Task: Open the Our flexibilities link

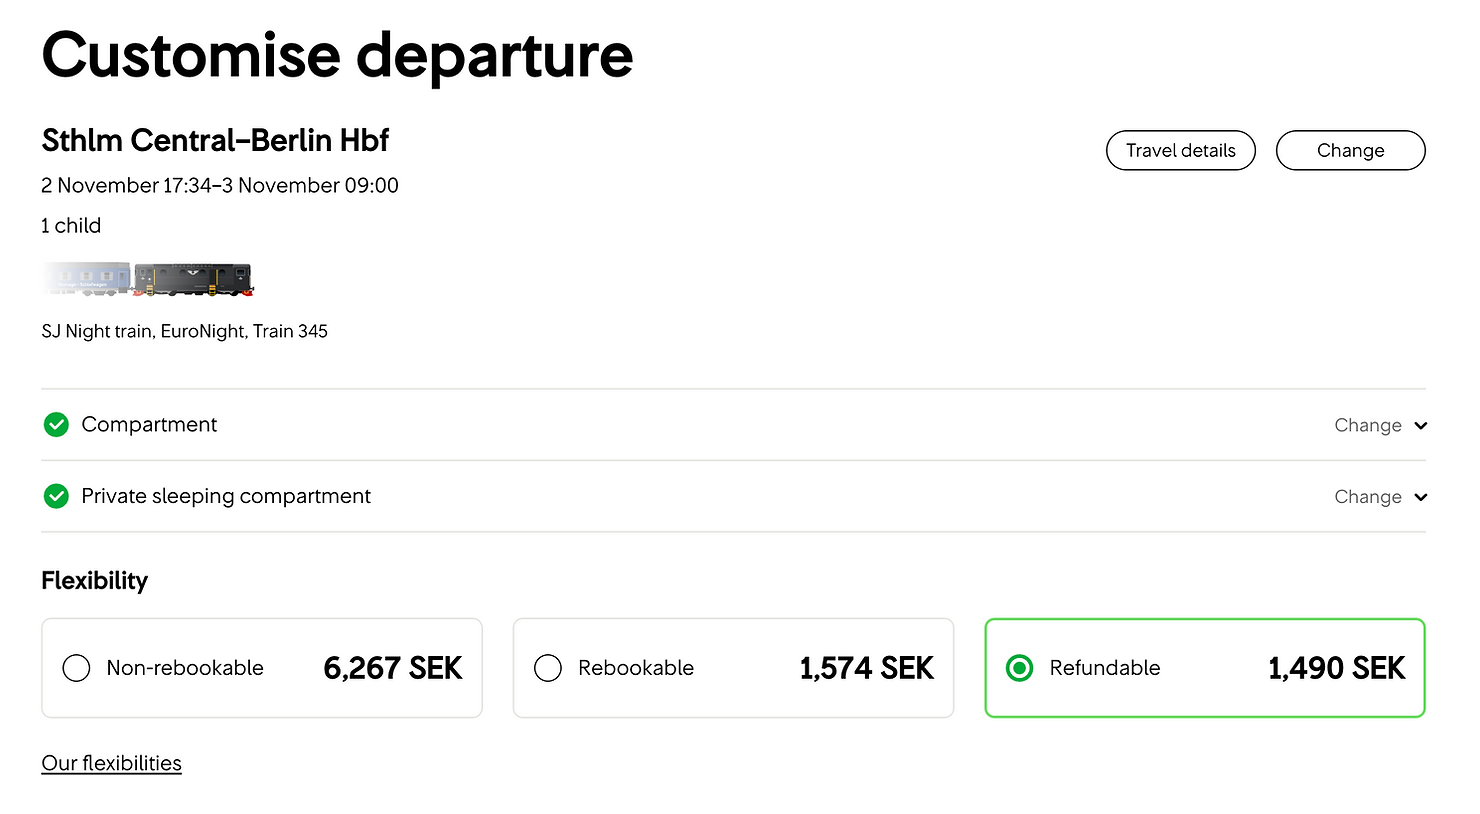Action: pyautogui.click(x=111, y=763)
